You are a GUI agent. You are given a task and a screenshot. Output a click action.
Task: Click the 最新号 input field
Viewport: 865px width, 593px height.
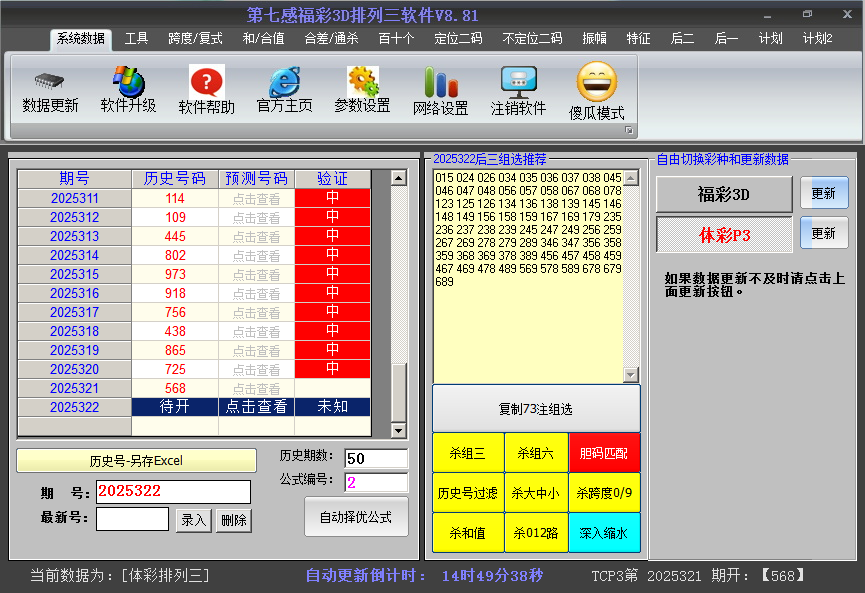pyautogui.click(x=132, y=519)
